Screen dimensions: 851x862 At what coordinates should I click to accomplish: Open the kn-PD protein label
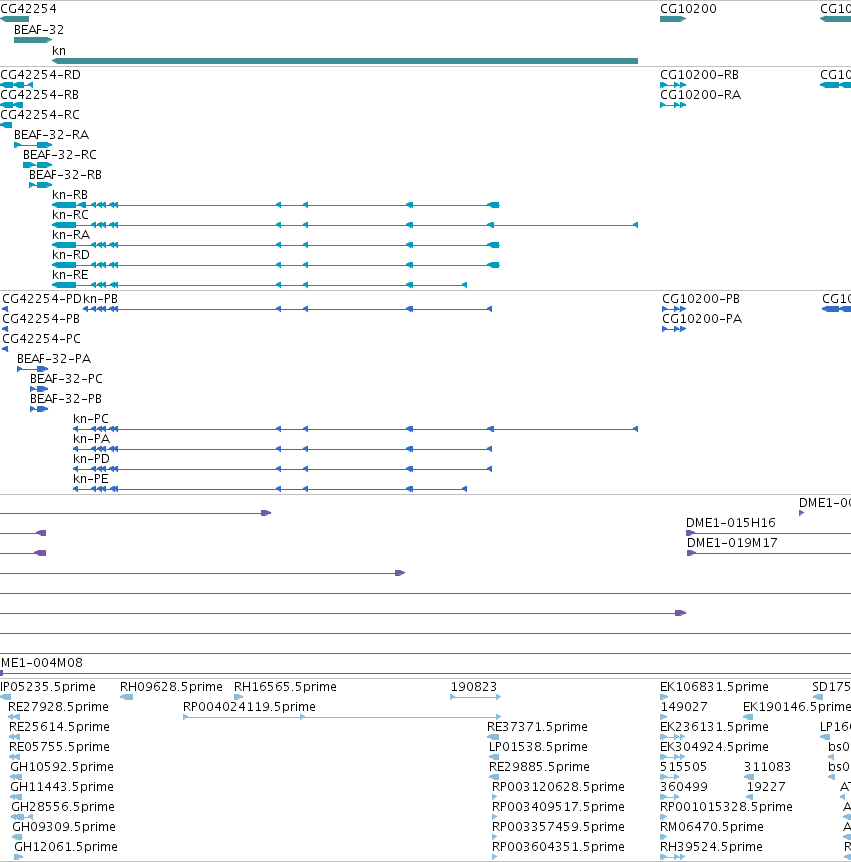click(x=91, y=458)
